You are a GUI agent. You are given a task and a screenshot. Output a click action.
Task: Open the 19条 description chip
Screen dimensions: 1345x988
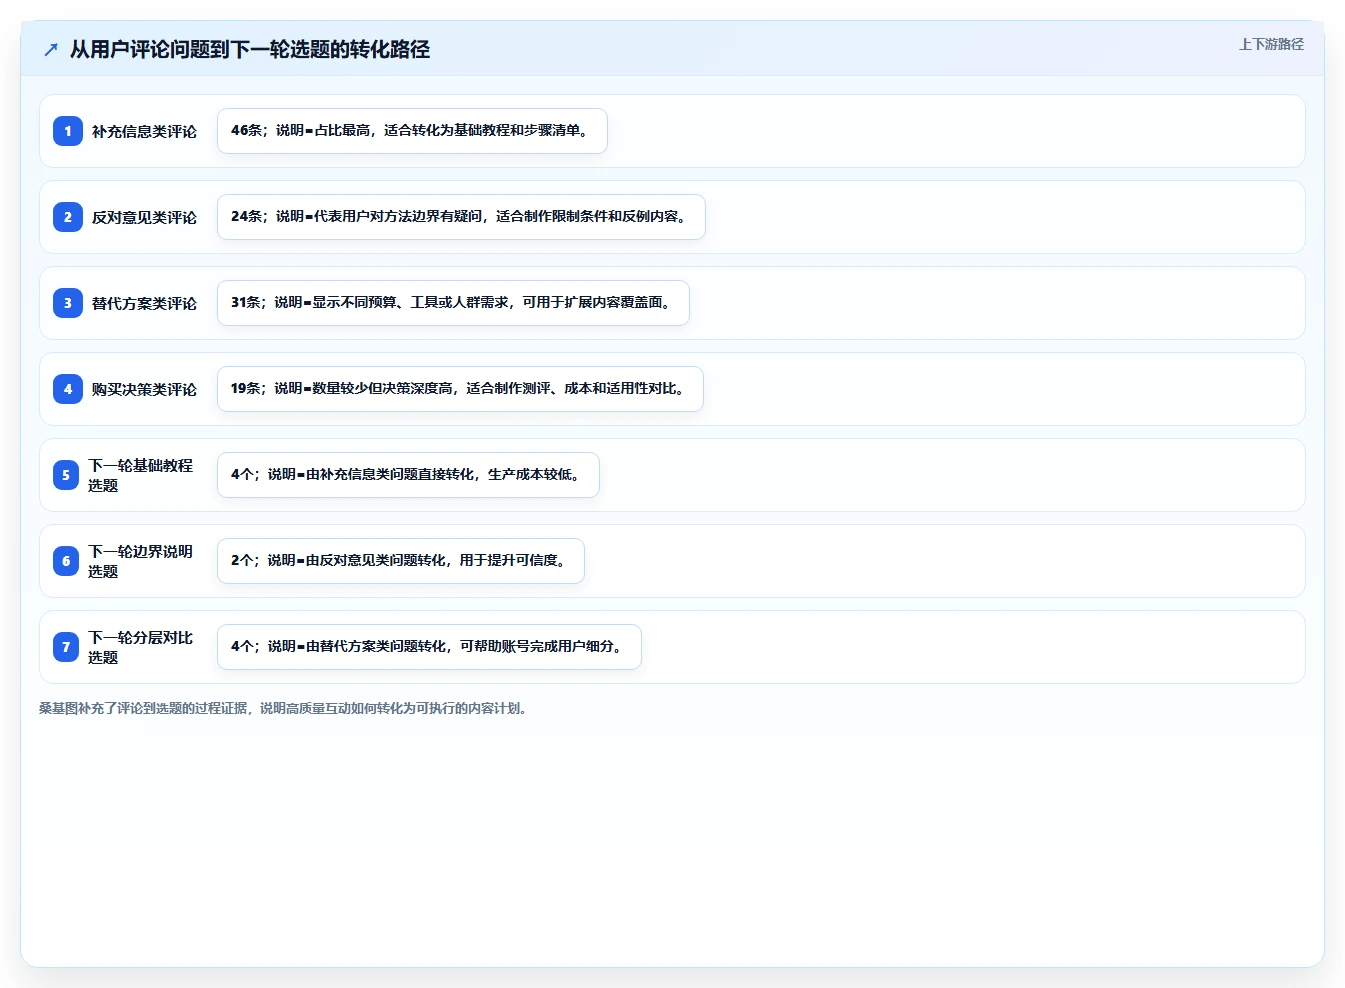460,389
